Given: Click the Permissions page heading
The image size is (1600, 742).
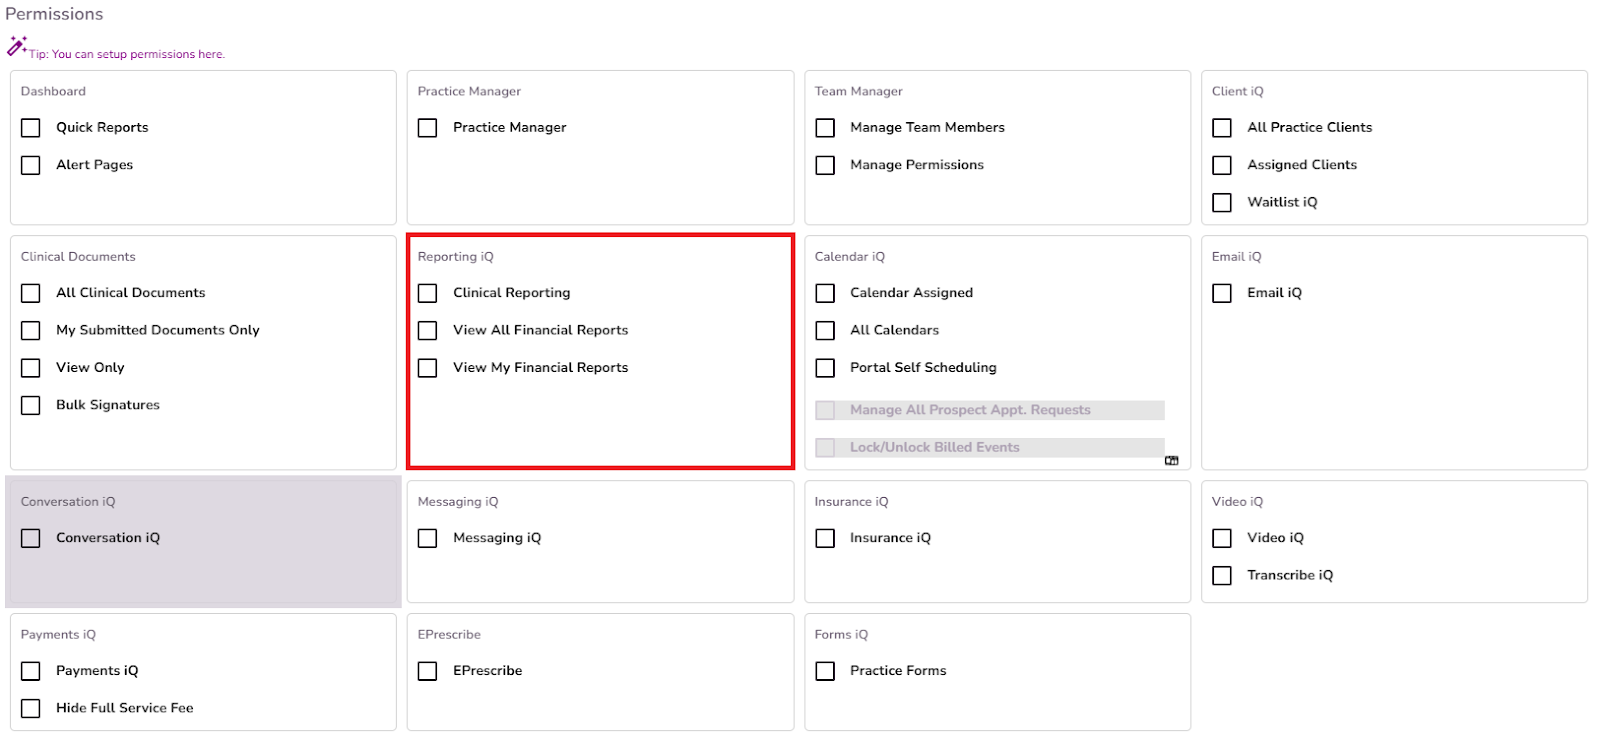Looking at the screenshot, I should click(x=54, y=14).
